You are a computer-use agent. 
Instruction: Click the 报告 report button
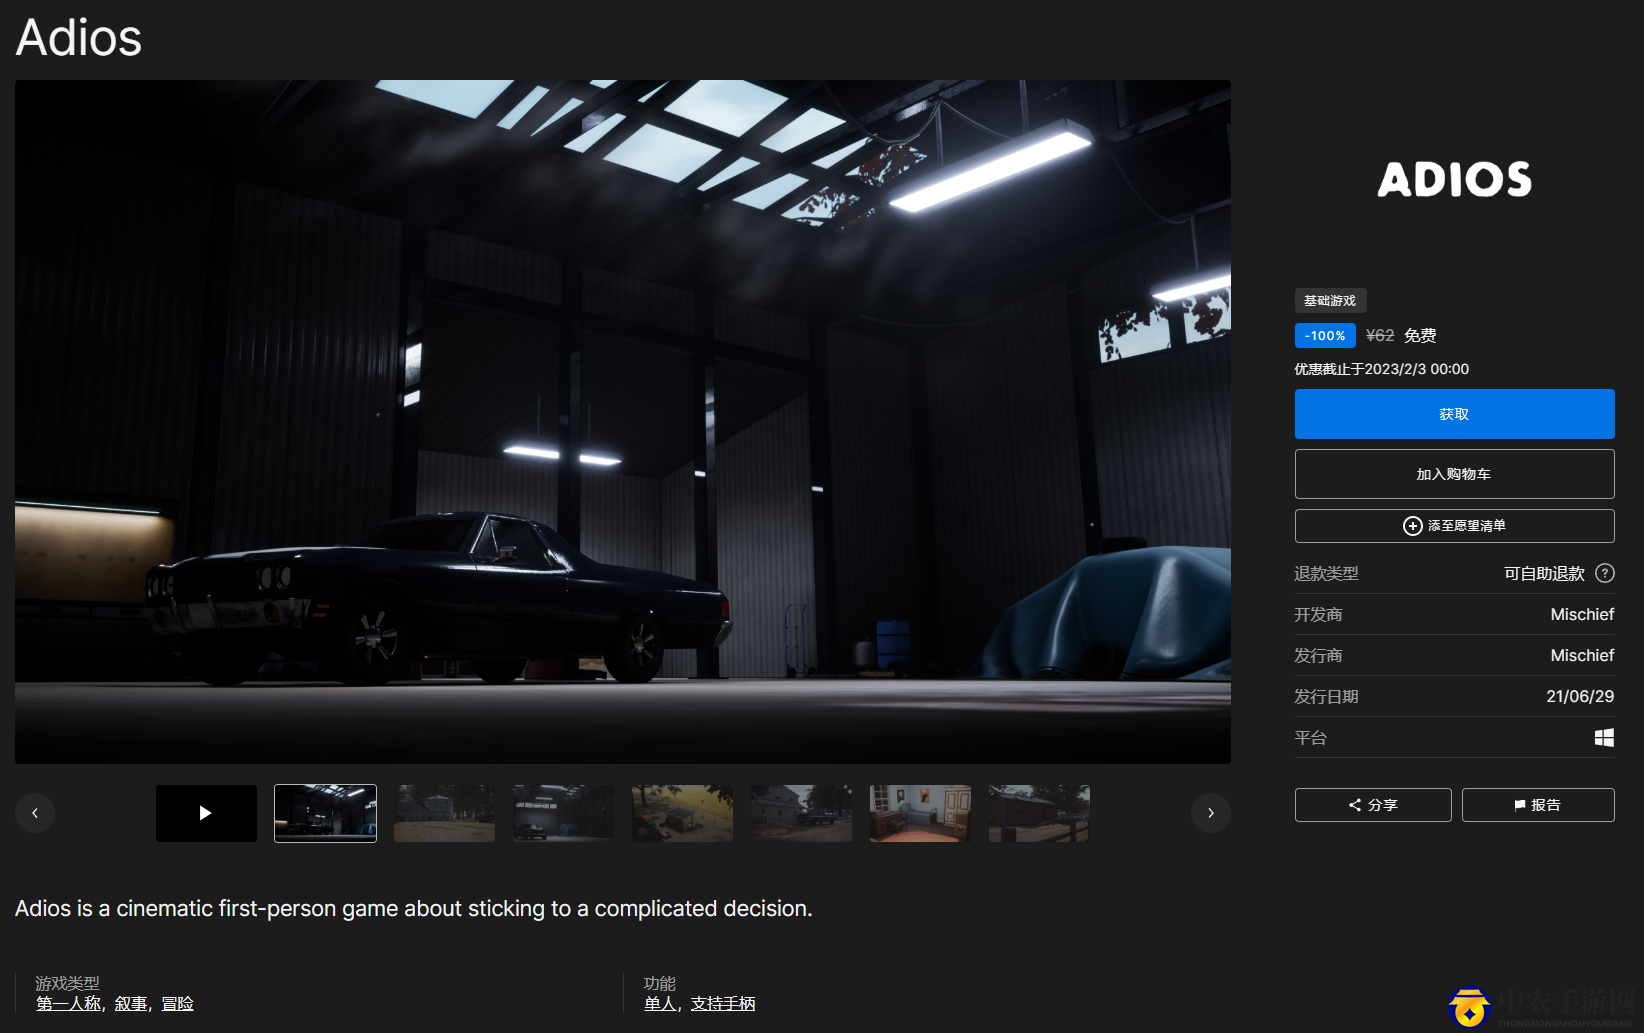1538,805
